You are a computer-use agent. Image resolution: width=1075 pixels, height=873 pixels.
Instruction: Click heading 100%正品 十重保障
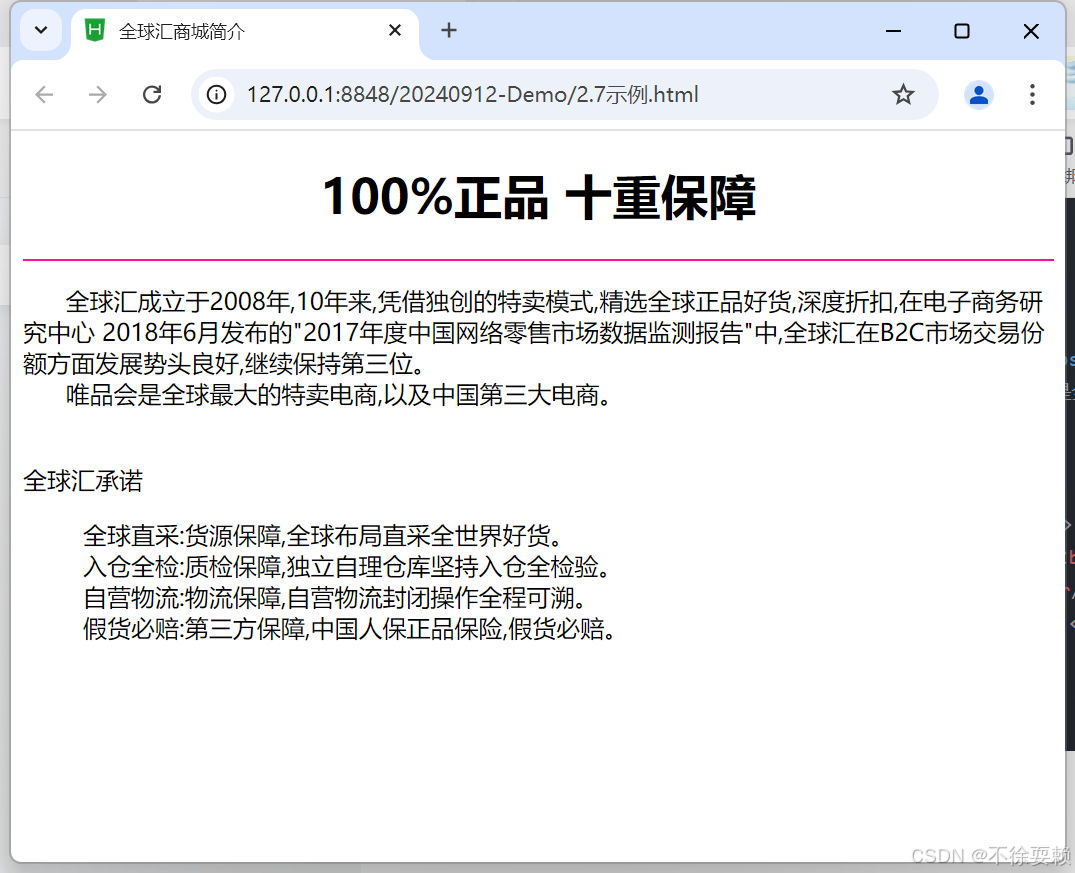(x=539, y=198)
